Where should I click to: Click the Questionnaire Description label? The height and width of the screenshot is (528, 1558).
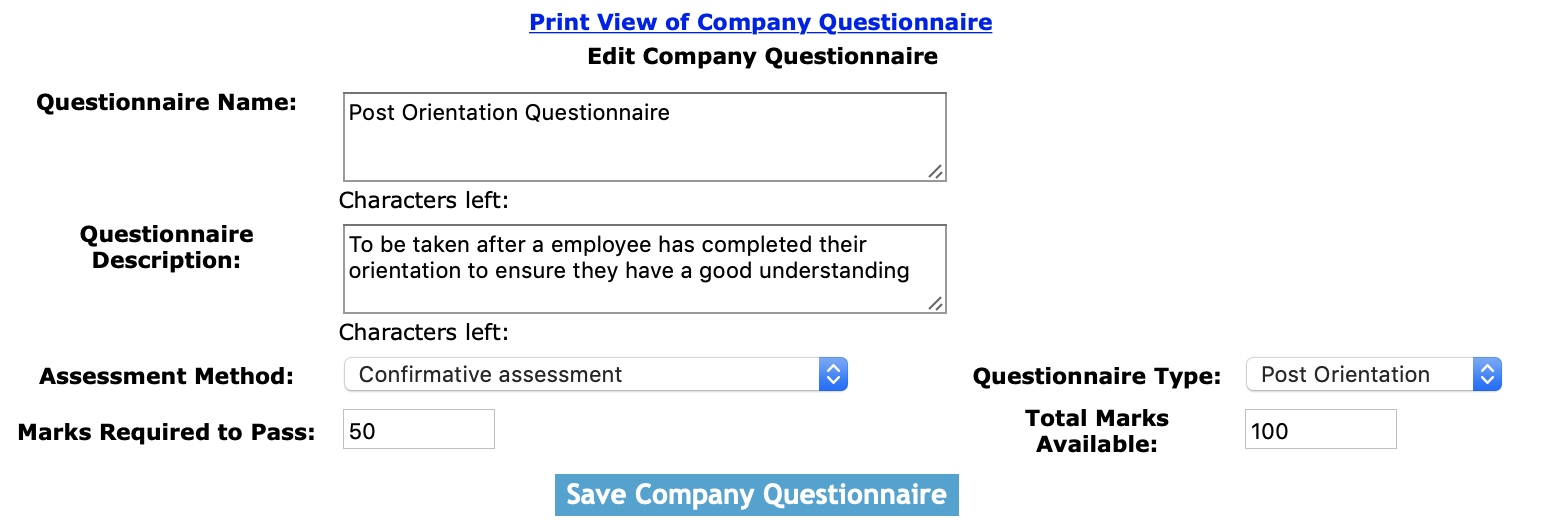tap(166, 247)
